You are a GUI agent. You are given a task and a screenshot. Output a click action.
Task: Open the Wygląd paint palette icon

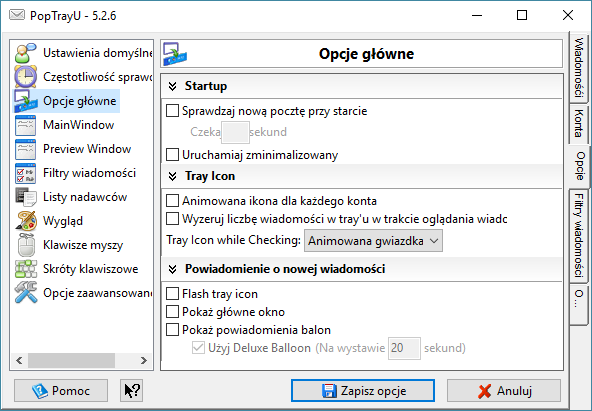point(26,221)
